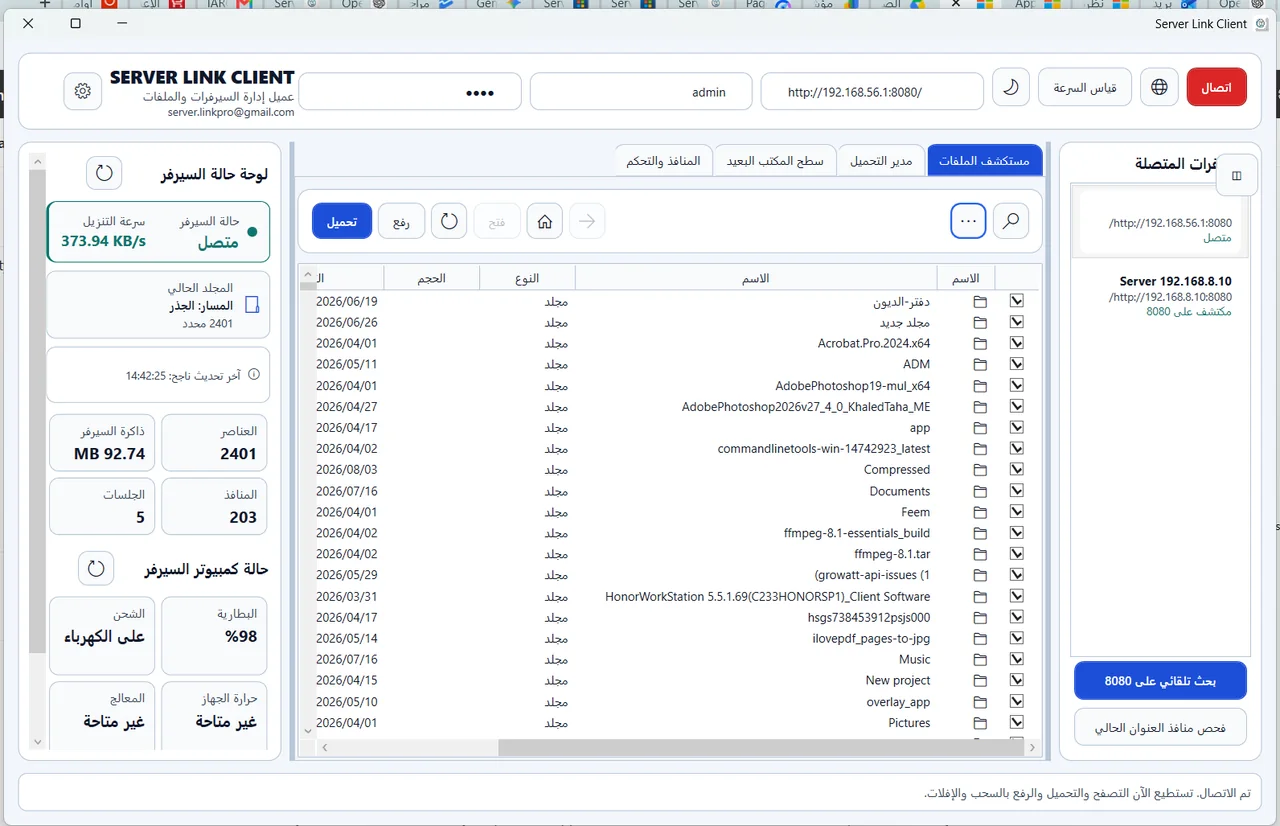Sort by الحجم column header
The image size is (1280, 826).
point(432,278)
